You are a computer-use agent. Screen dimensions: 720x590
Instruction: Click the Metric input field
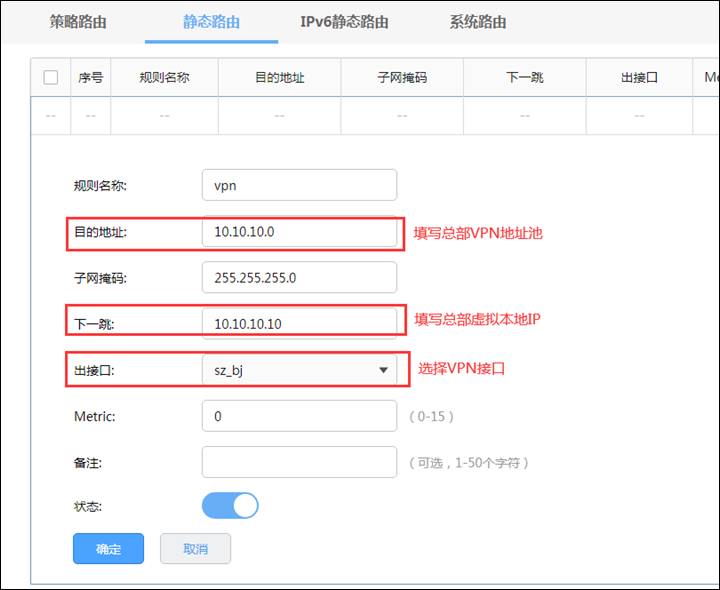pyautogui.click(x=299, y=416)
